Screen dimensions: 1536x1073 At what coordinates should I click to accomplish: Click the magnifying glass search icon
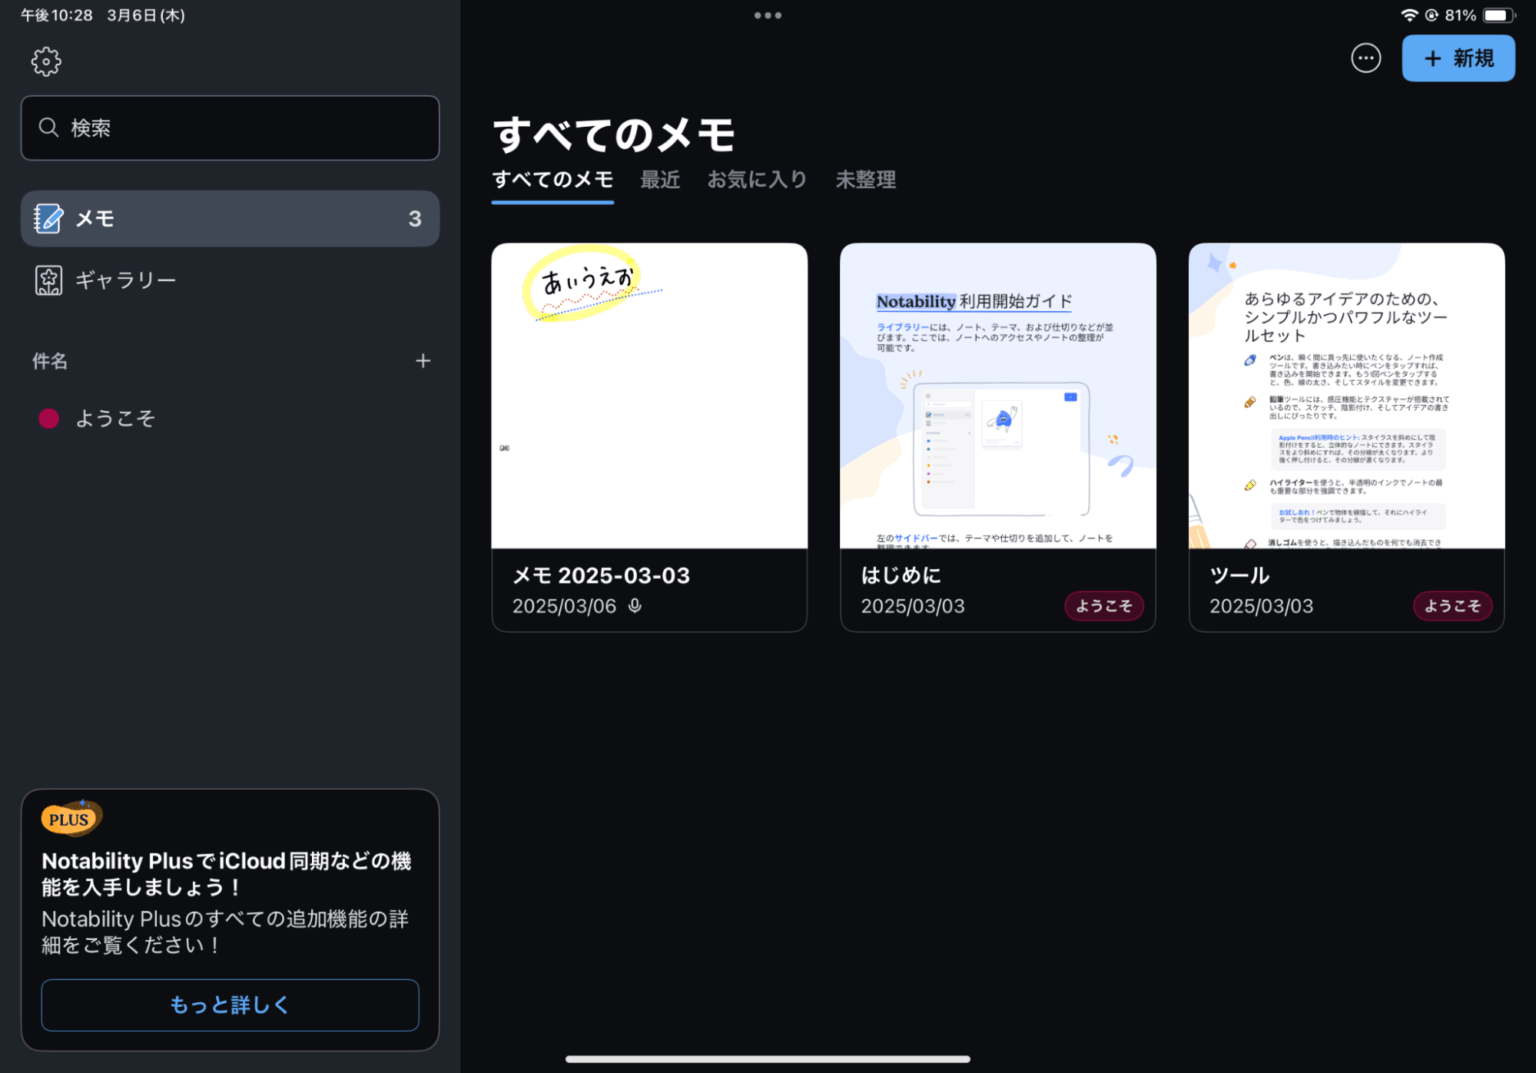click(48, 128)
